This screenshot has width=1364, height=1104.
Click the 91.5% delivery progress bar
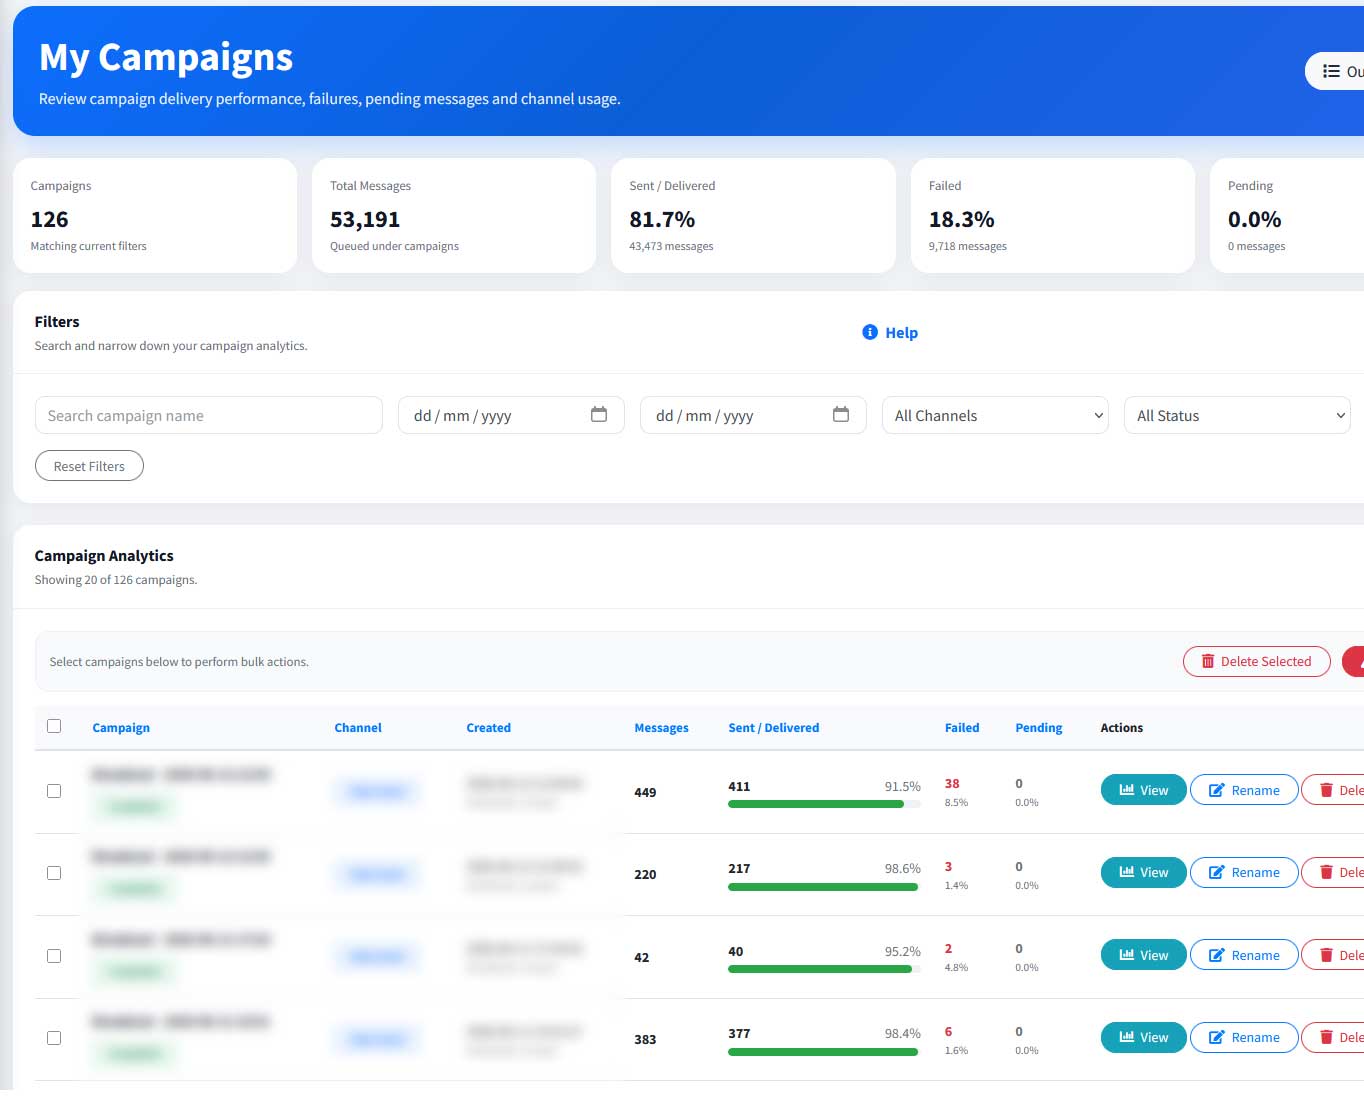pos(823,804)
